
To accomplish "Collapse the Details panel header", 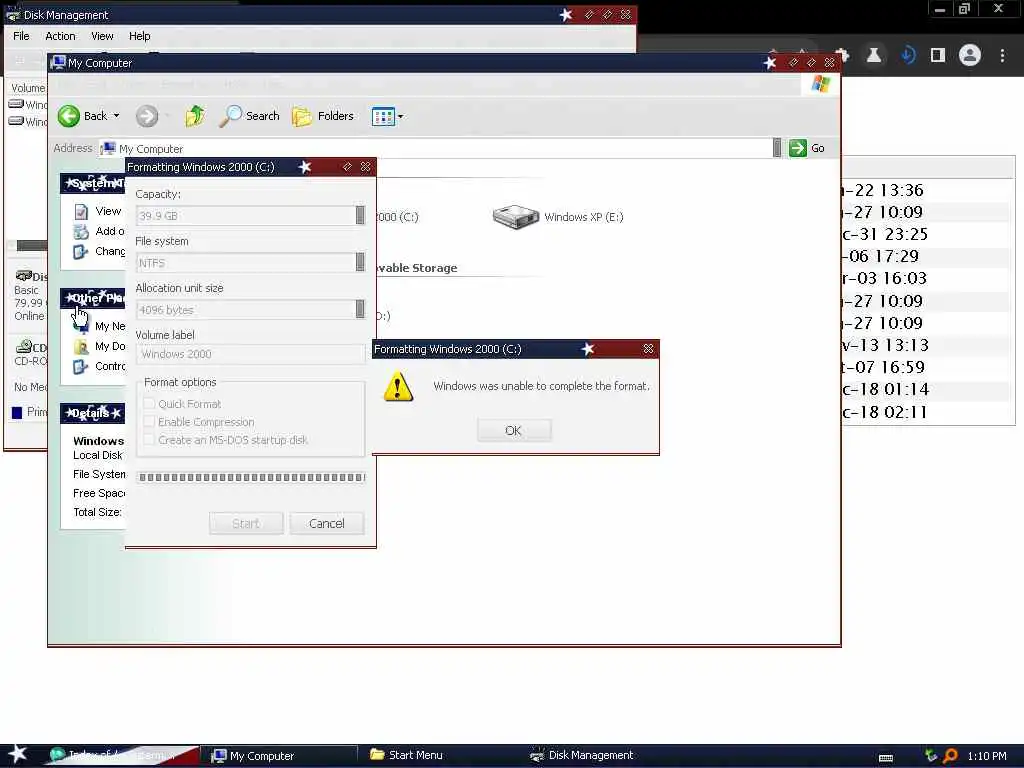I will tap(93, 413).
